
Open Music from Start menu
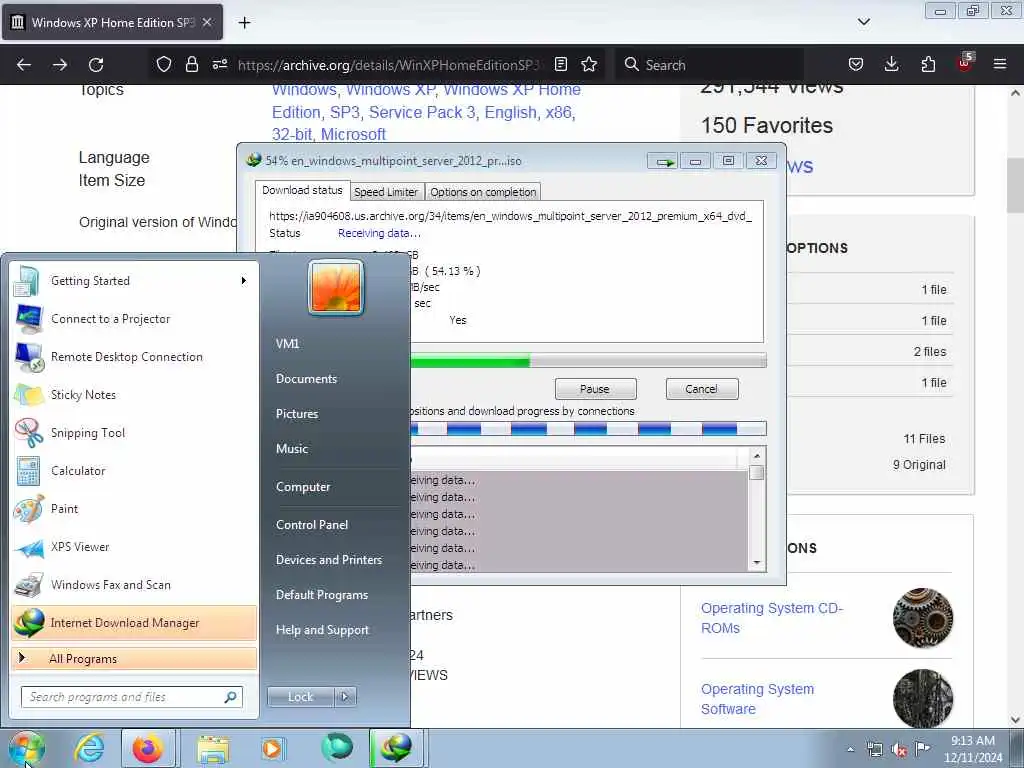(292, 449)
